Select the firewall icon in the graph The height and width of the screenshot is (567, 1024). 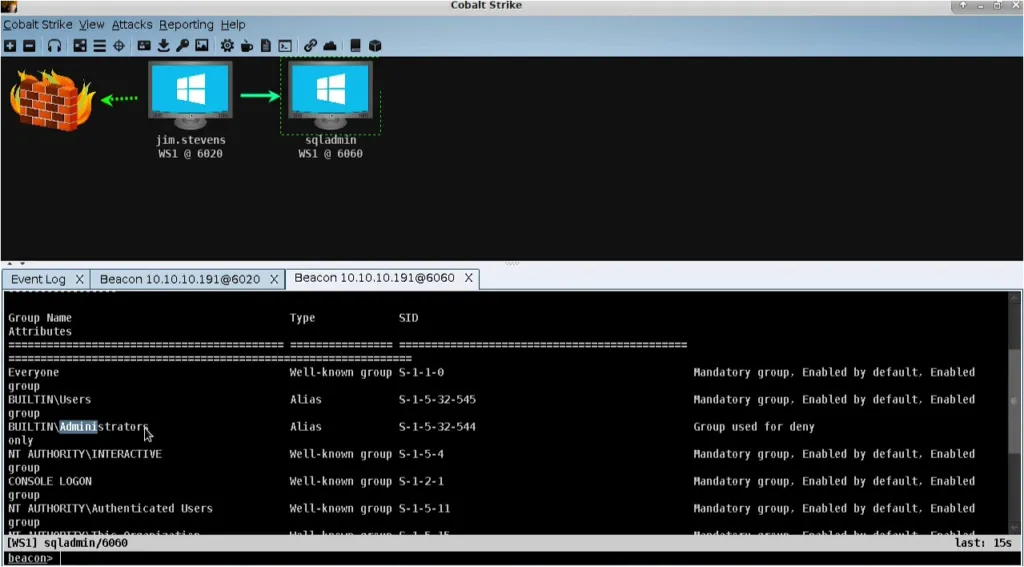52,99
